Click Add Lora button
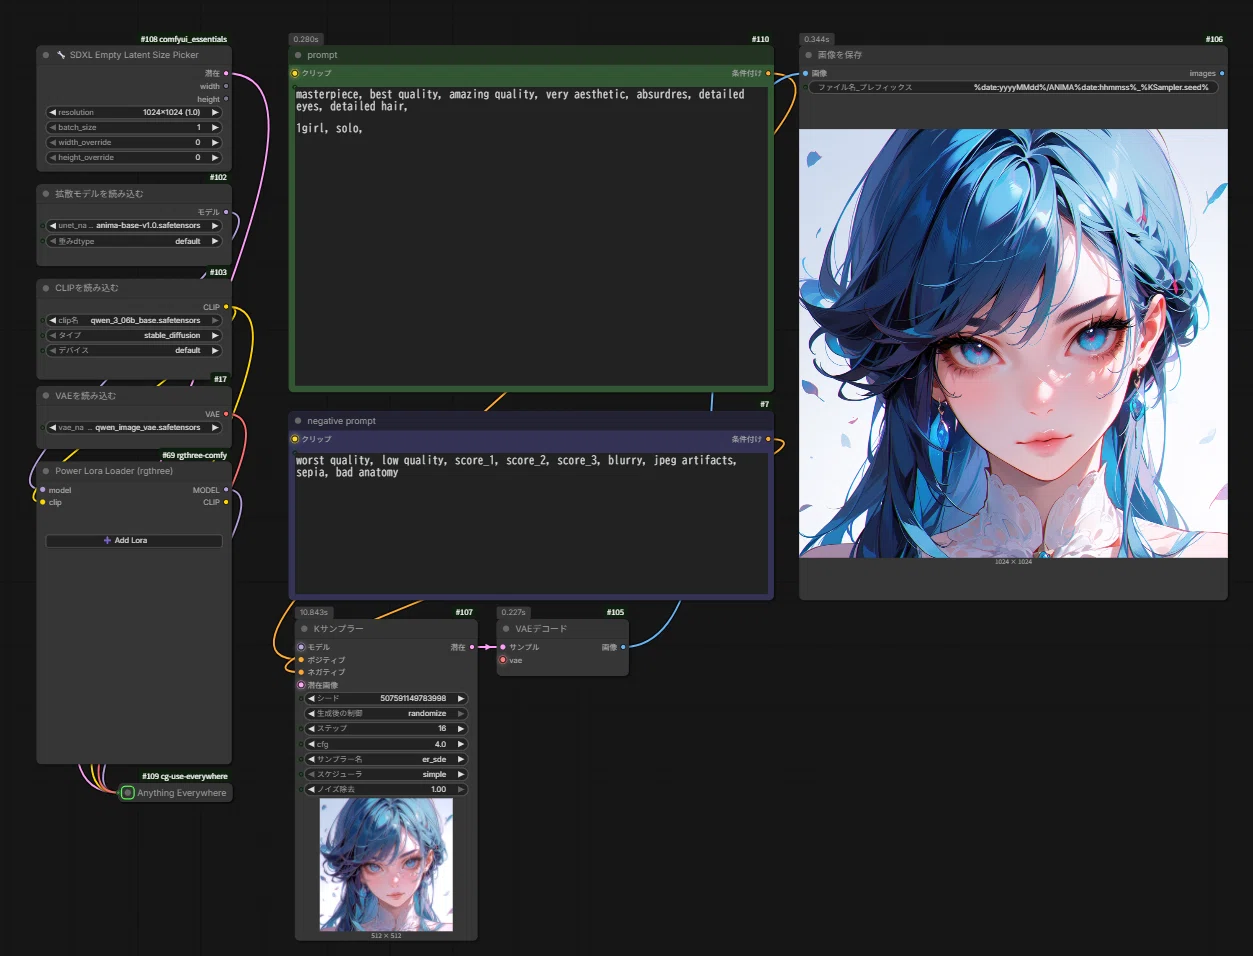 (134, 540)
